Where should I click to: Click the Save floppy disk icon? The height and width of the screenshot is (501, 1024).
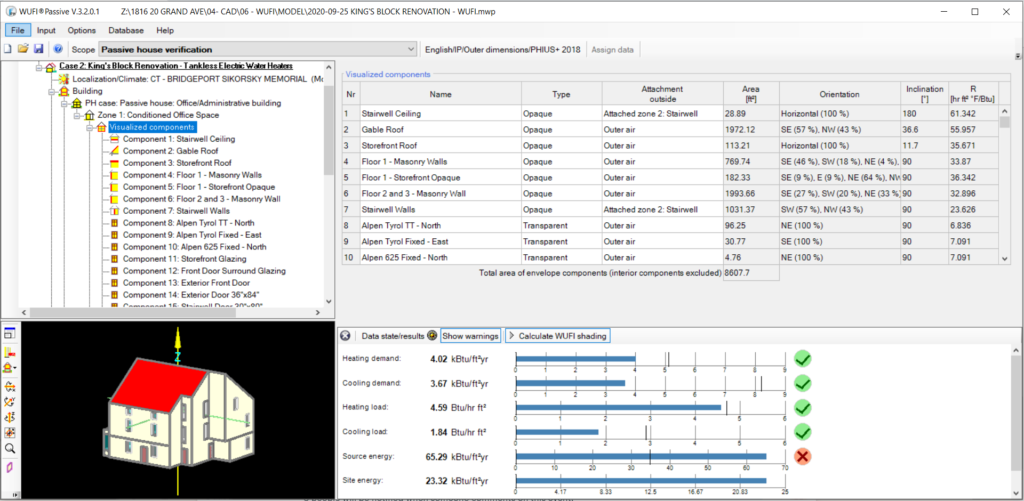39,49
